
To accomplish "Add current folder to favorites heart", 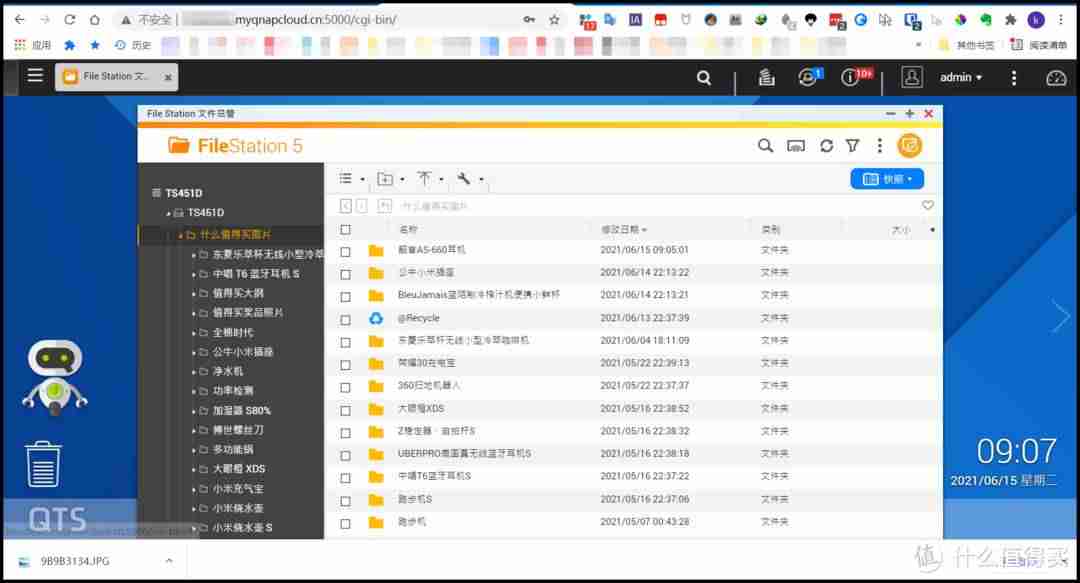I will 928,205.
